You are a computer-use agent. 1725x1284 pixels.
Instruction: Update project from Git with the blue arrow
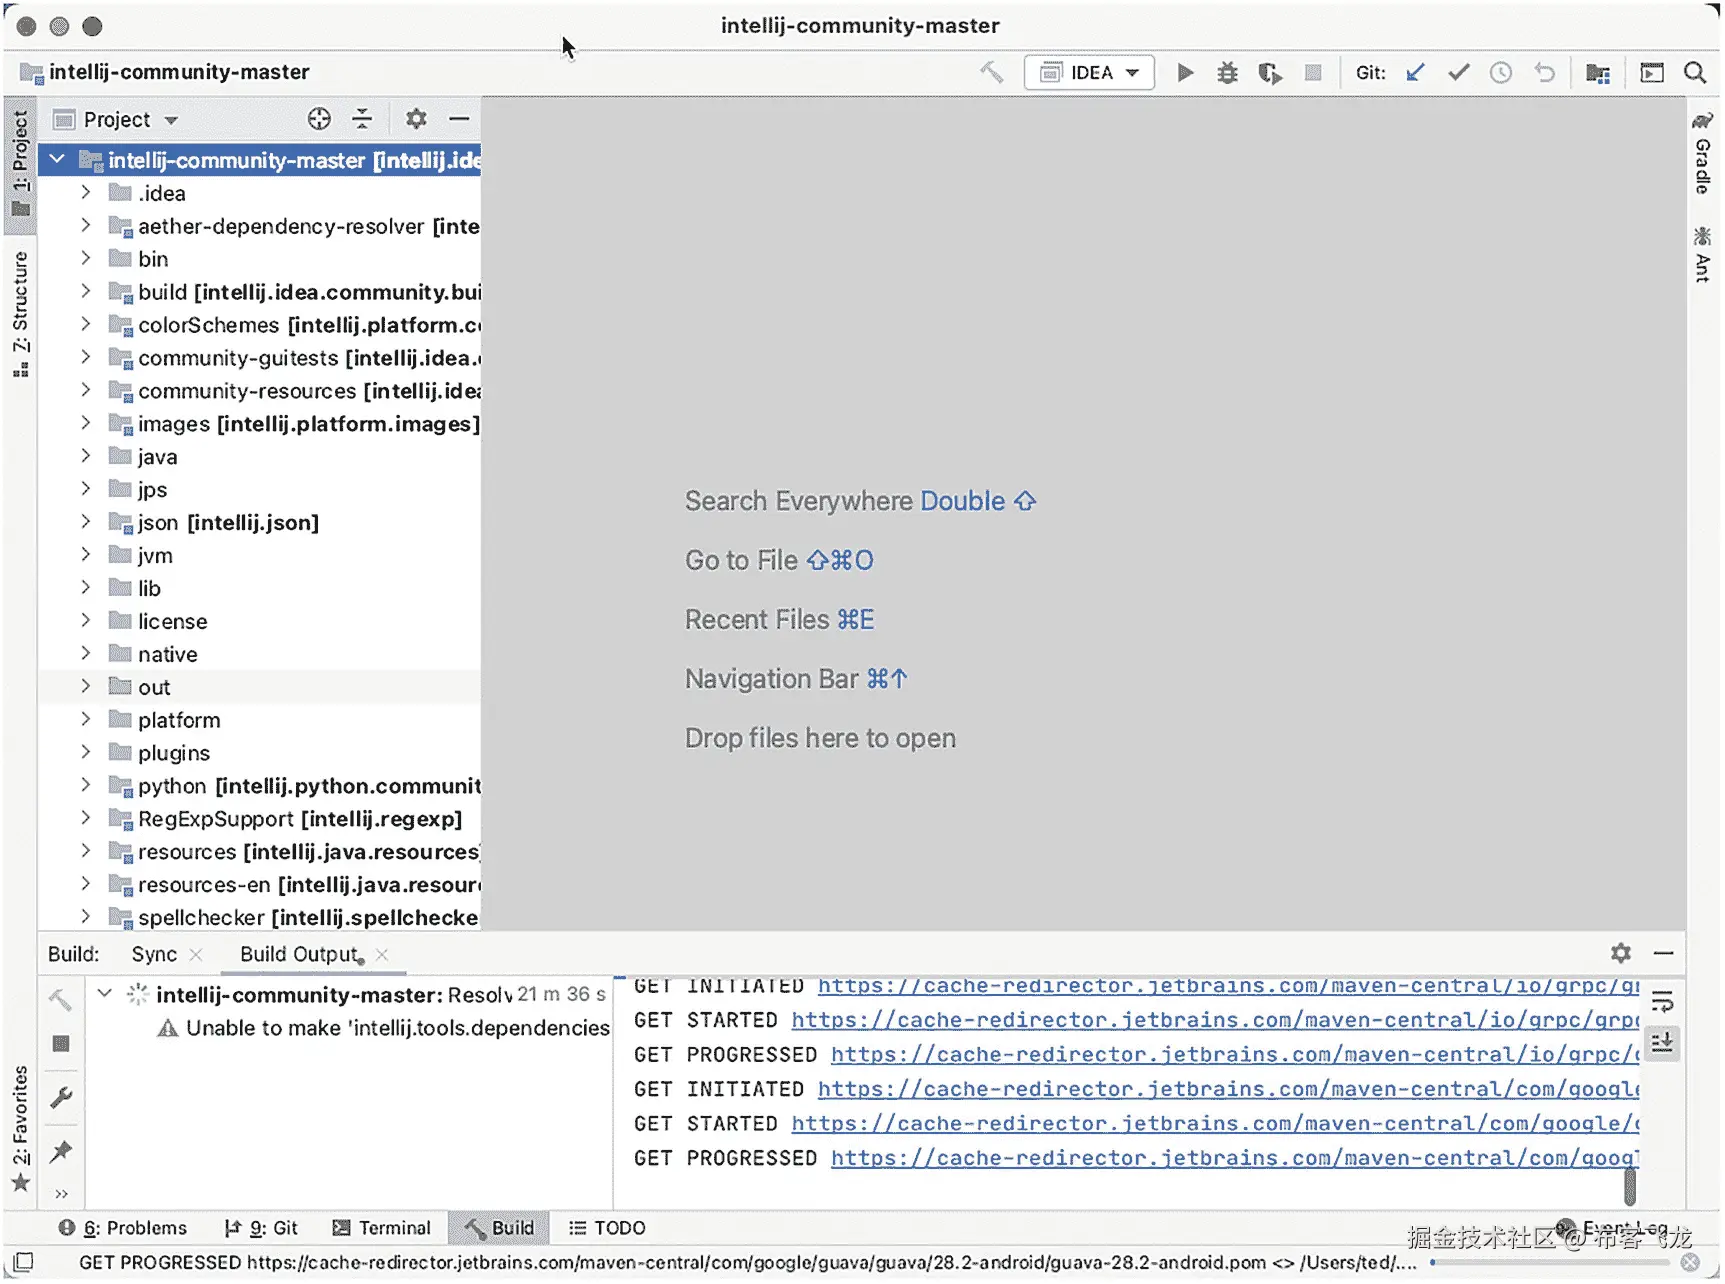(x=1415, y=72)
